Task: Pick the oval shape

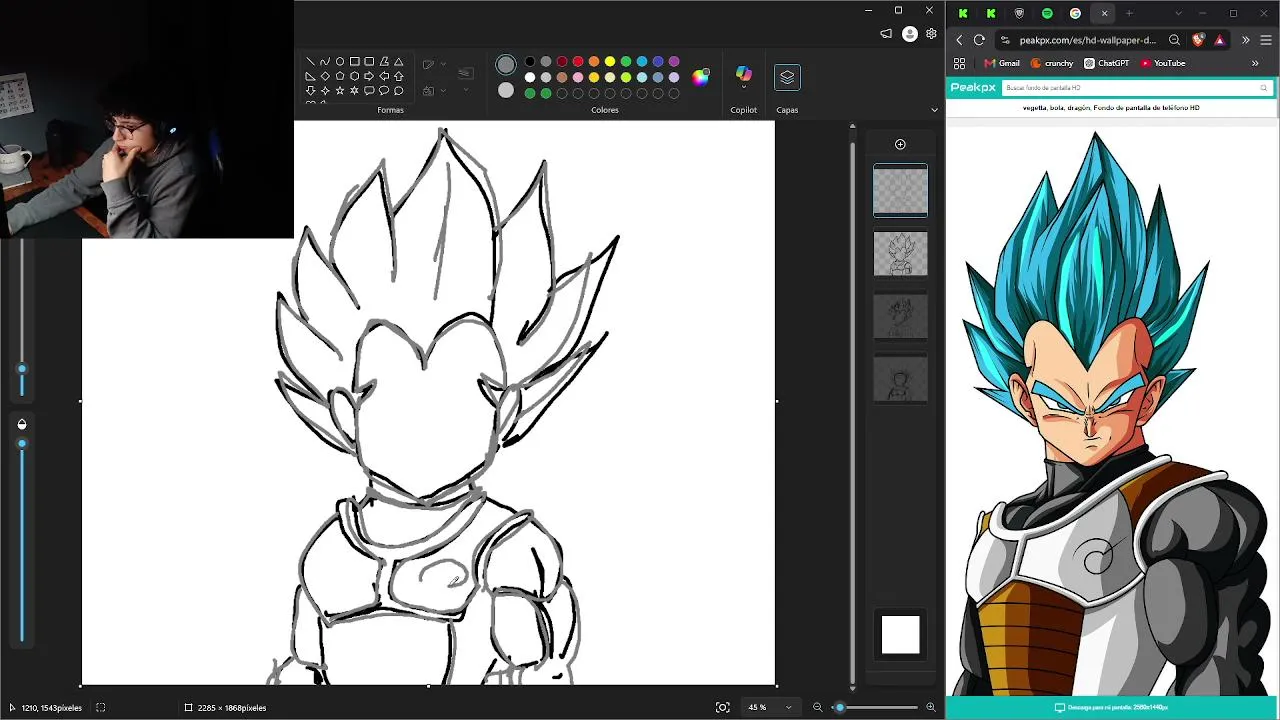Action: [x=340, y=62]
